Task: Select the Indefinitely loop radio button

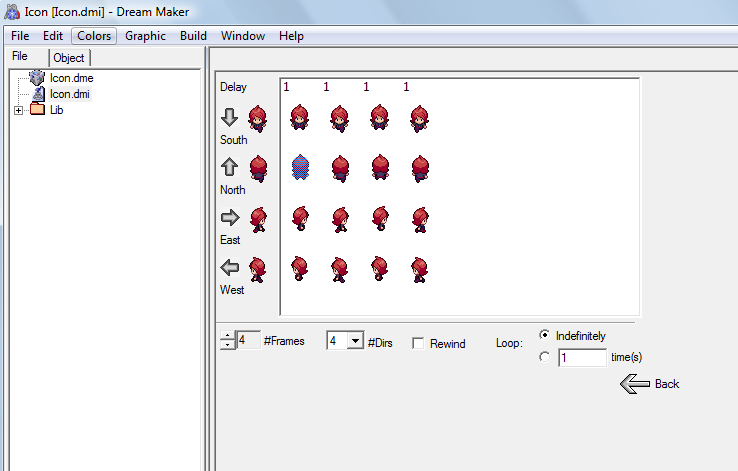Action: (544, 335)
